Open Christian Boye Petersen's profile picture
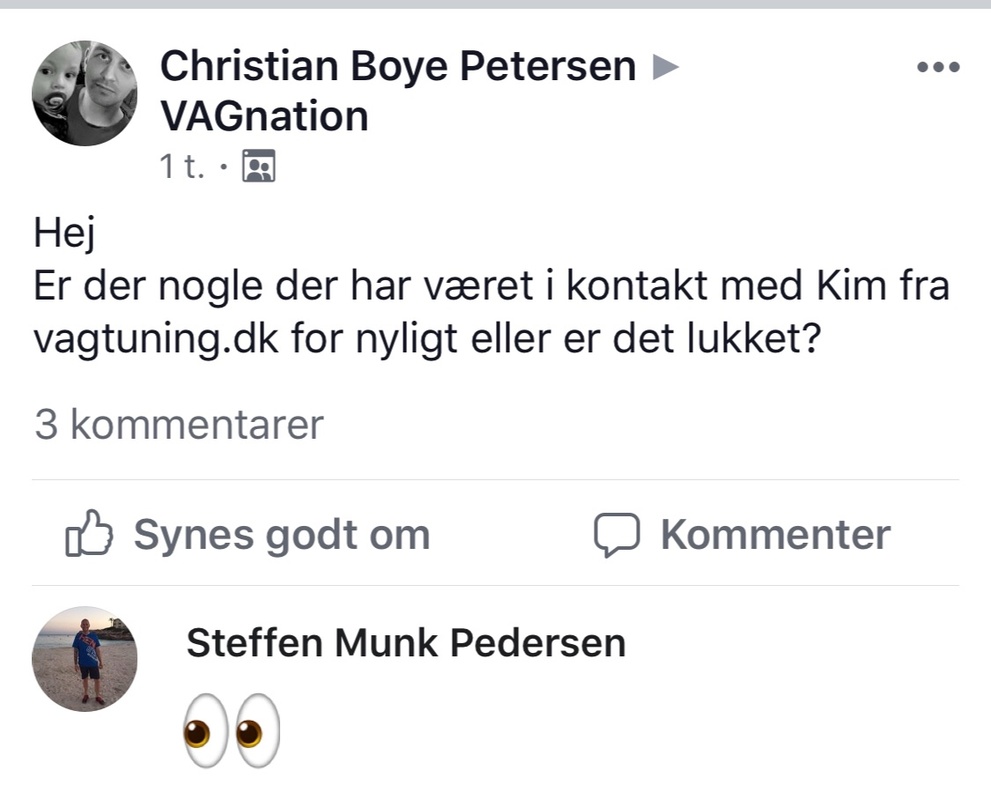991x800 pixels. [x=85, y=93]
